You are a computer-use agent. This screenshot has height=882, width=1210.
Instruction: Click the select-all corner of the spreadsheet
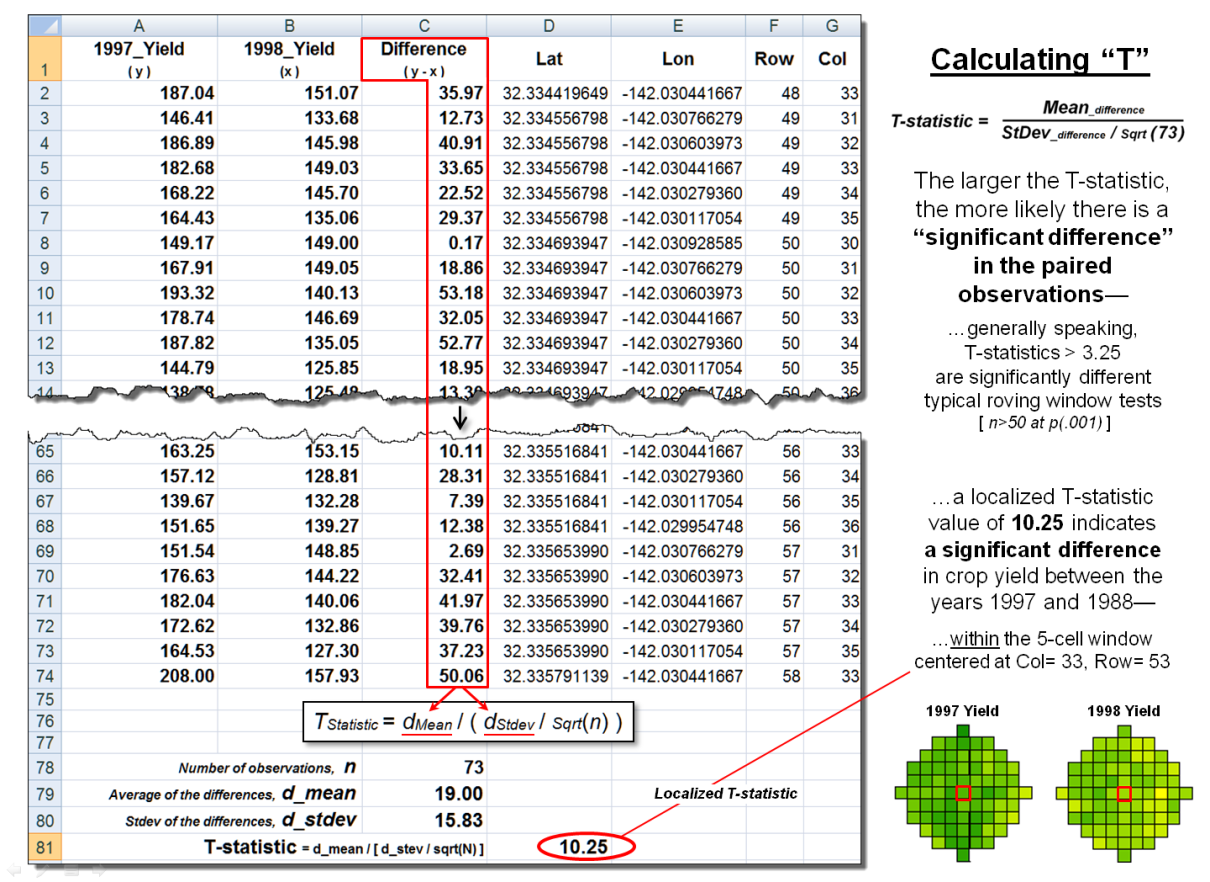46,25
